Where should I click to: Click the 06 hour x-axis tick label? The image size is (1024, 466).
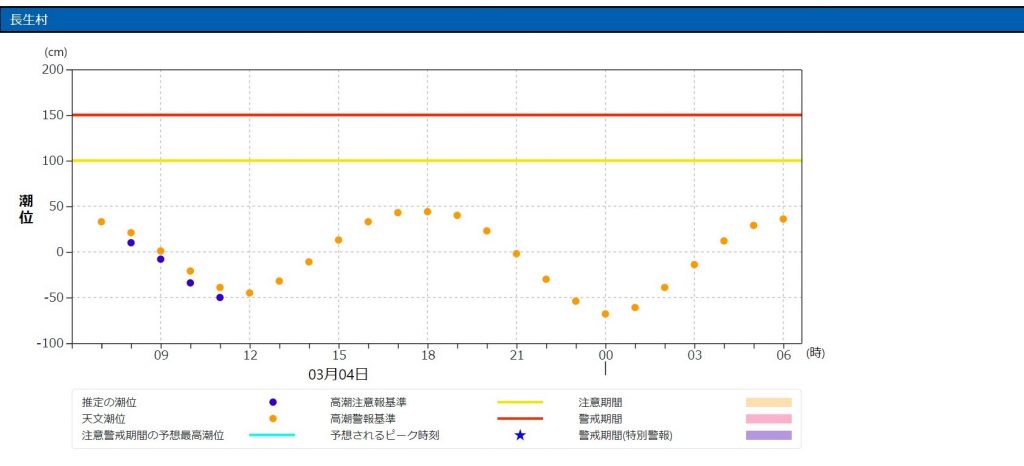click(783, 355)
